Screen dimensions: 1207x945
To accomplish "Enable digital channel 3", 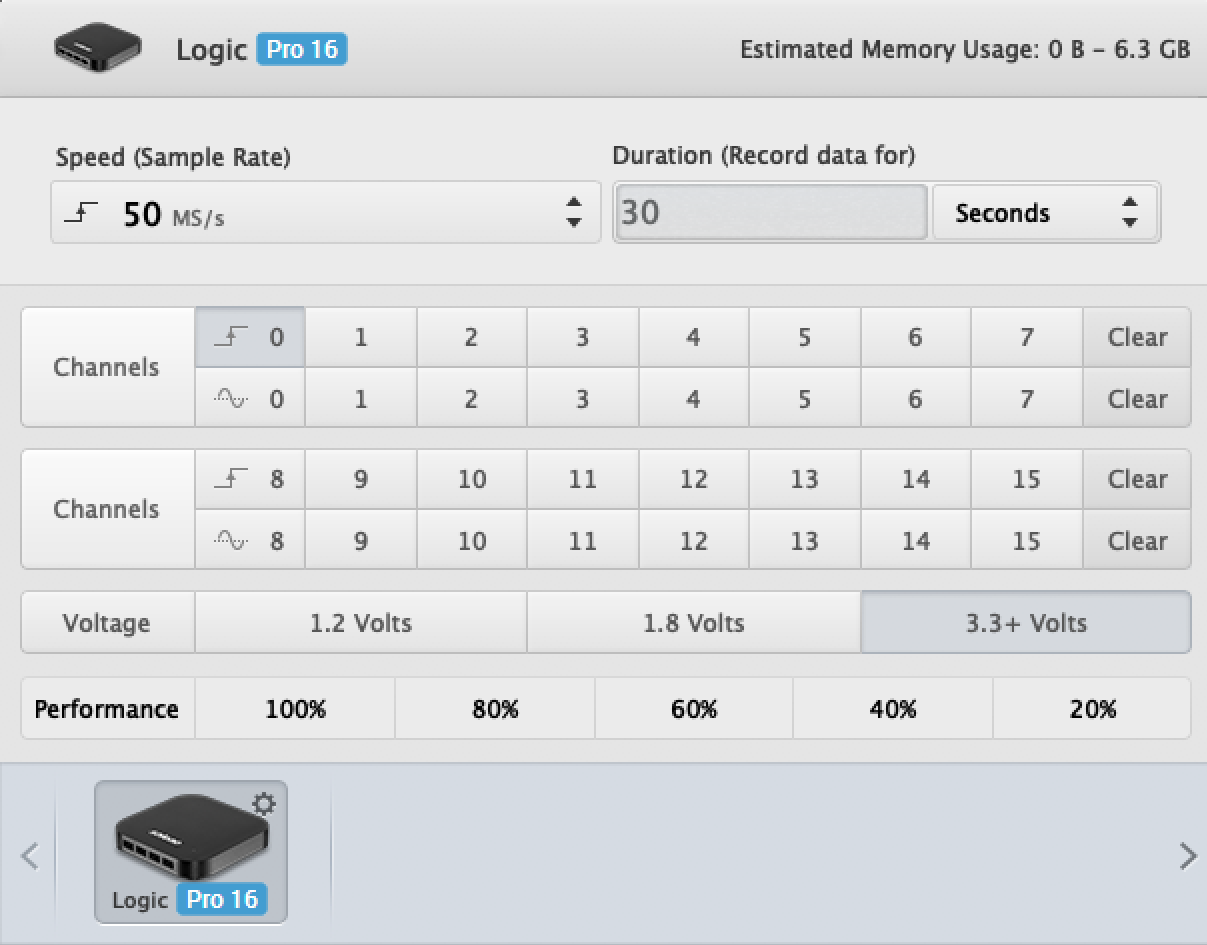I will [x=582, y=337].
